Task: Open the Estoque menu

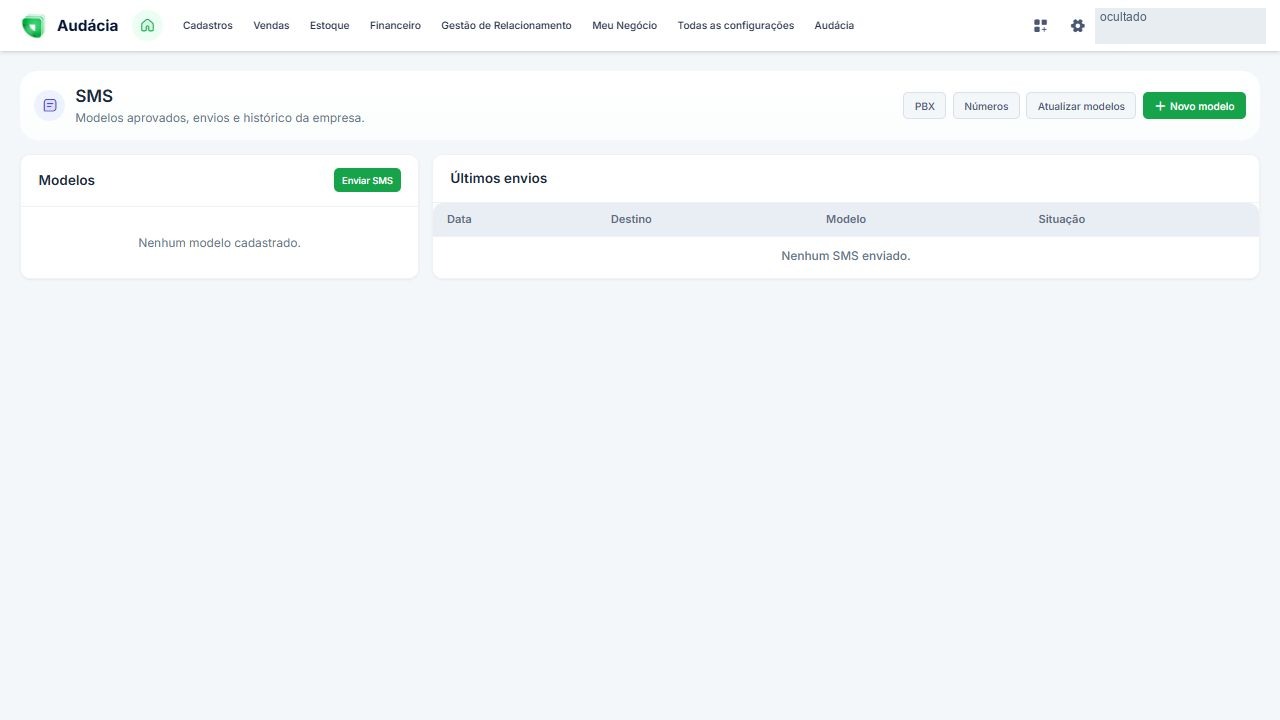Action: point(330,26)
